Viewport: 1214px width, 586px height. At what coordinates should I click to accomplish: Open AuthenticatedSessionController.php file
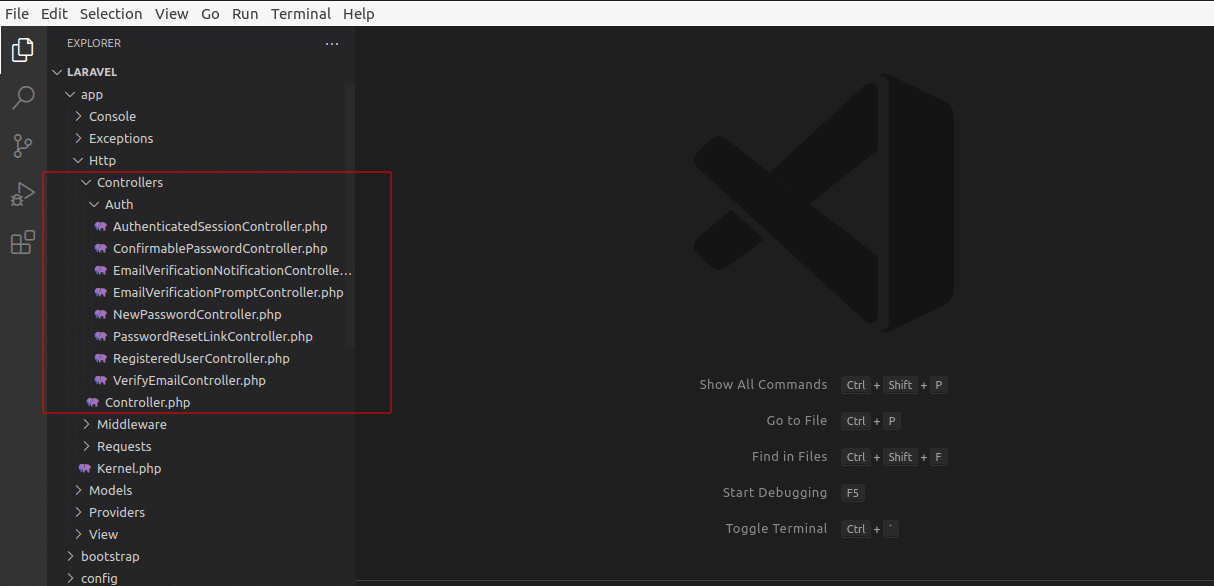click(x=220, y=226)
